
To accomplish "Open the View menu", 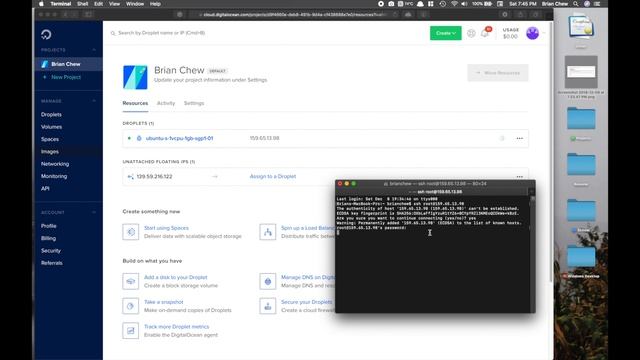I will 114,4.
